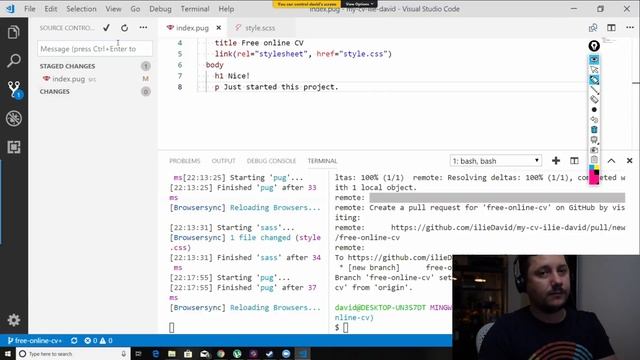Viewport: 640px width, 360px height.
Task: Take a snapshot with annotation camera icon
Action: point(594,150)
